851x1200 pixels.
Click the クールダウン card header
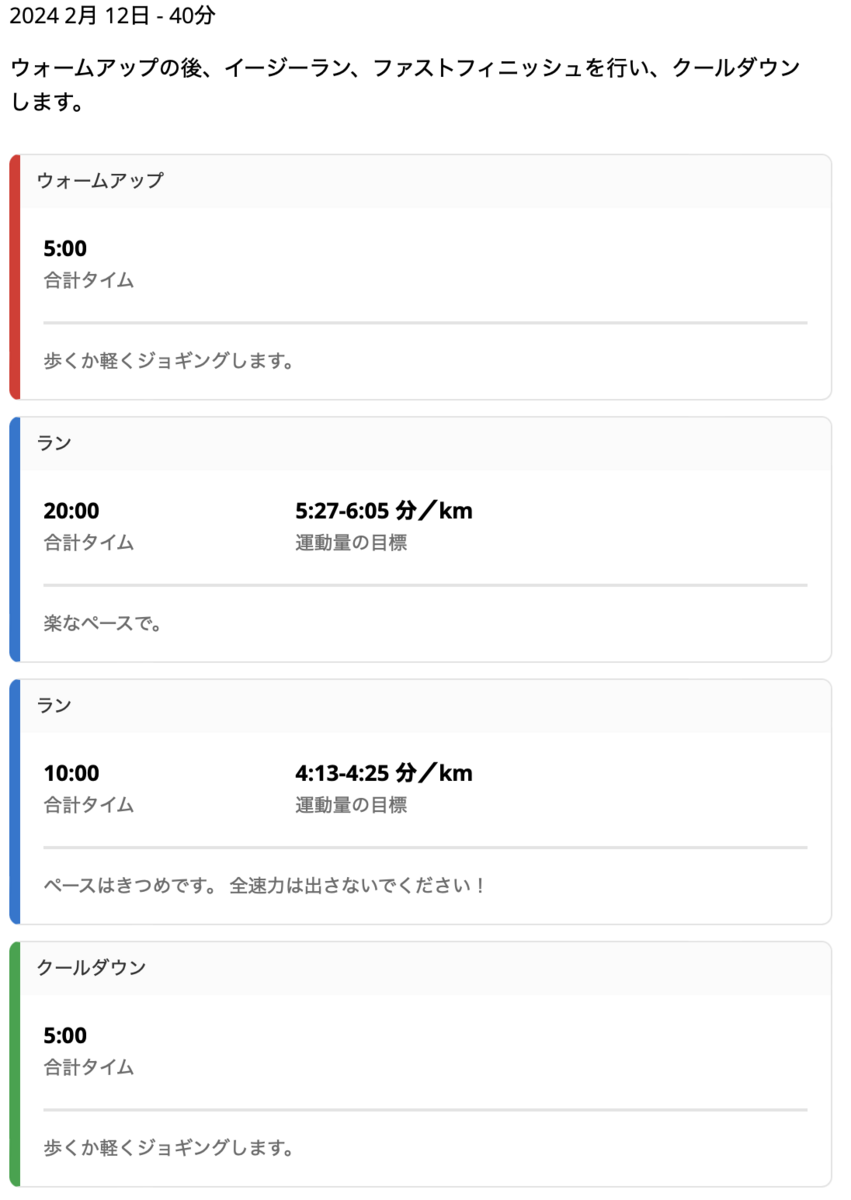point(425,968)
